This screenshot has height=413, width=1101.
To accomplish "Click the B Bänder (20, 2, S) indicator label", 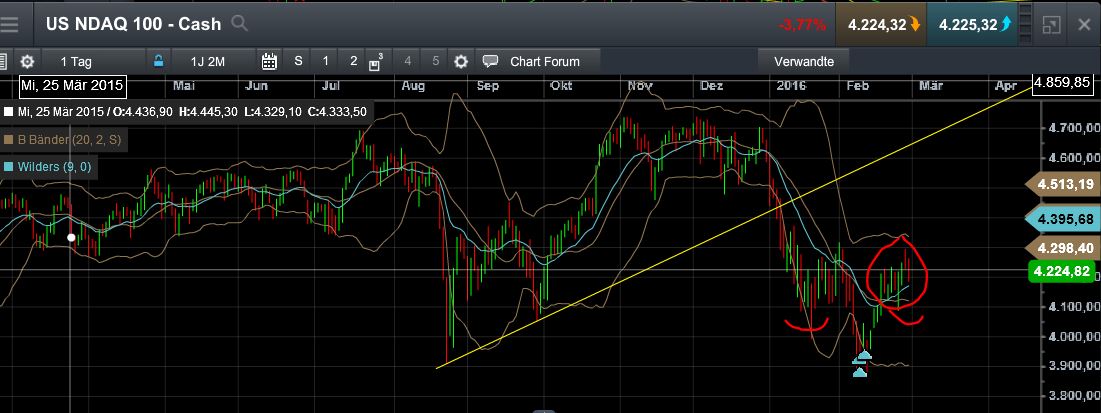I will pos(69,140).
